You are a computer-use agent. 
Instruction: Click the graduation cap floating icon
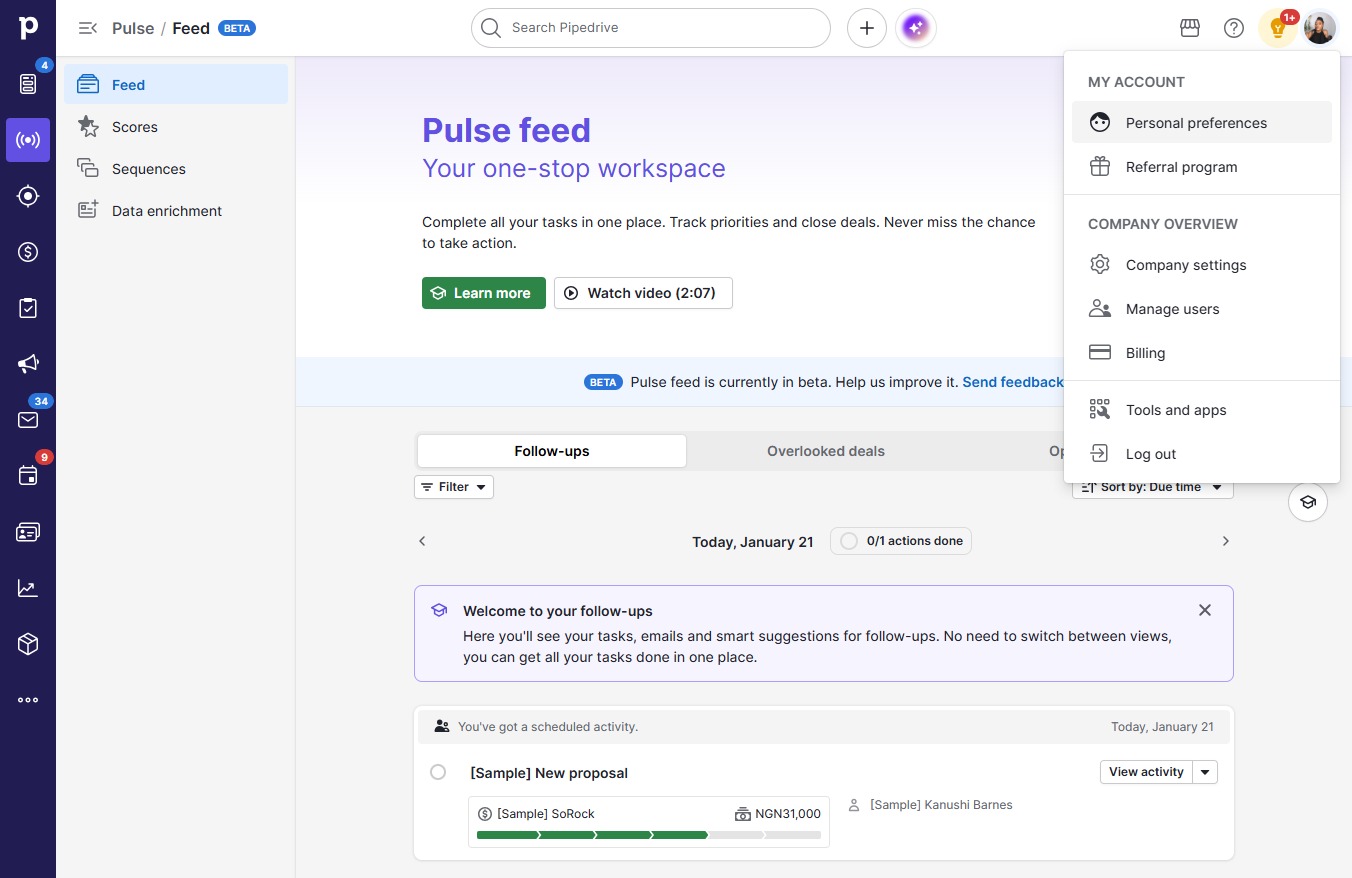click(1308, 502)
